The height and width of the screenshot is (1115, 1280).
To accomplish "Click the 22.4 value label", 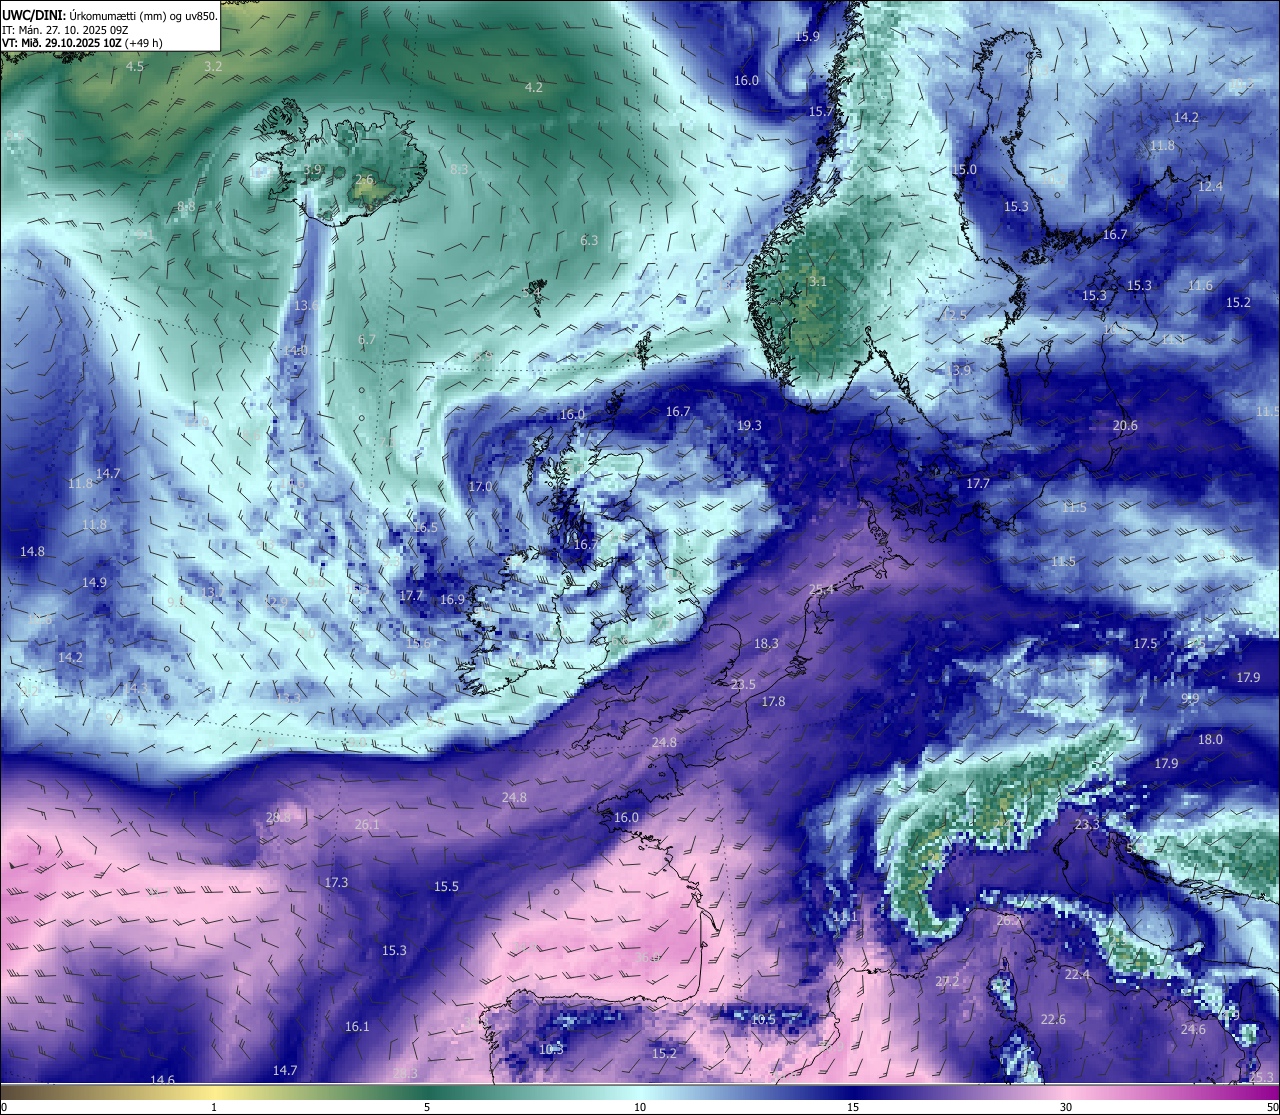I will point(1077,974).
